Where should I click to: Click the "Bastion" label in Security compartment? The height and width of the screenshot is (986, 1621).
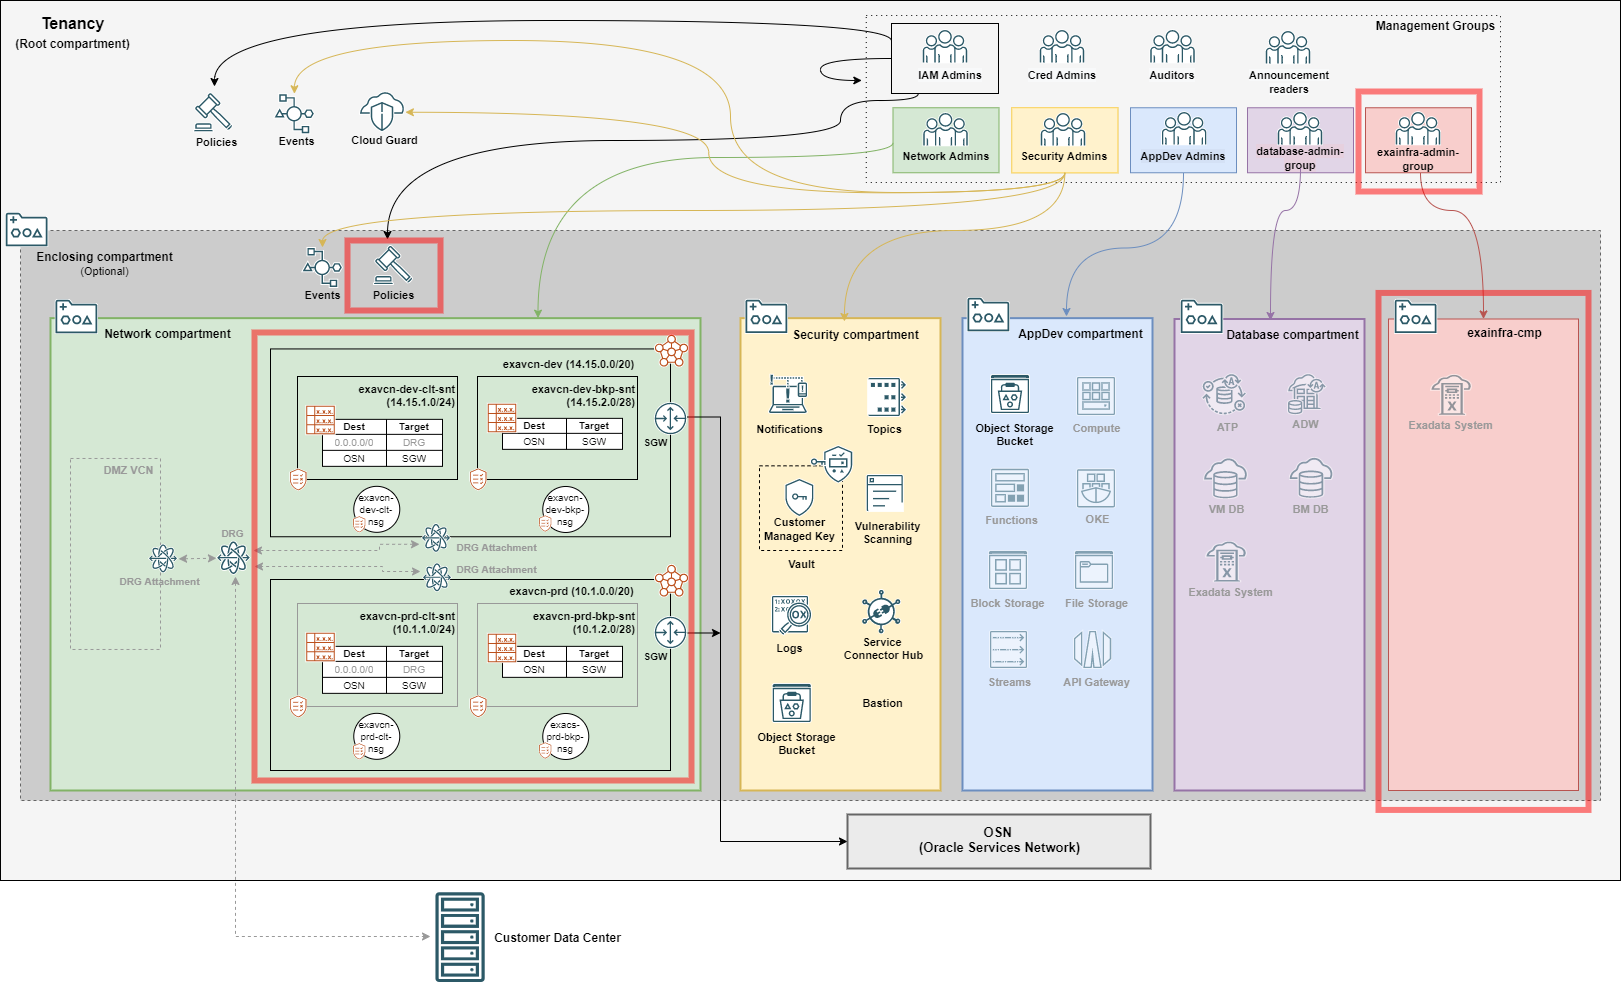pos(882,704)
